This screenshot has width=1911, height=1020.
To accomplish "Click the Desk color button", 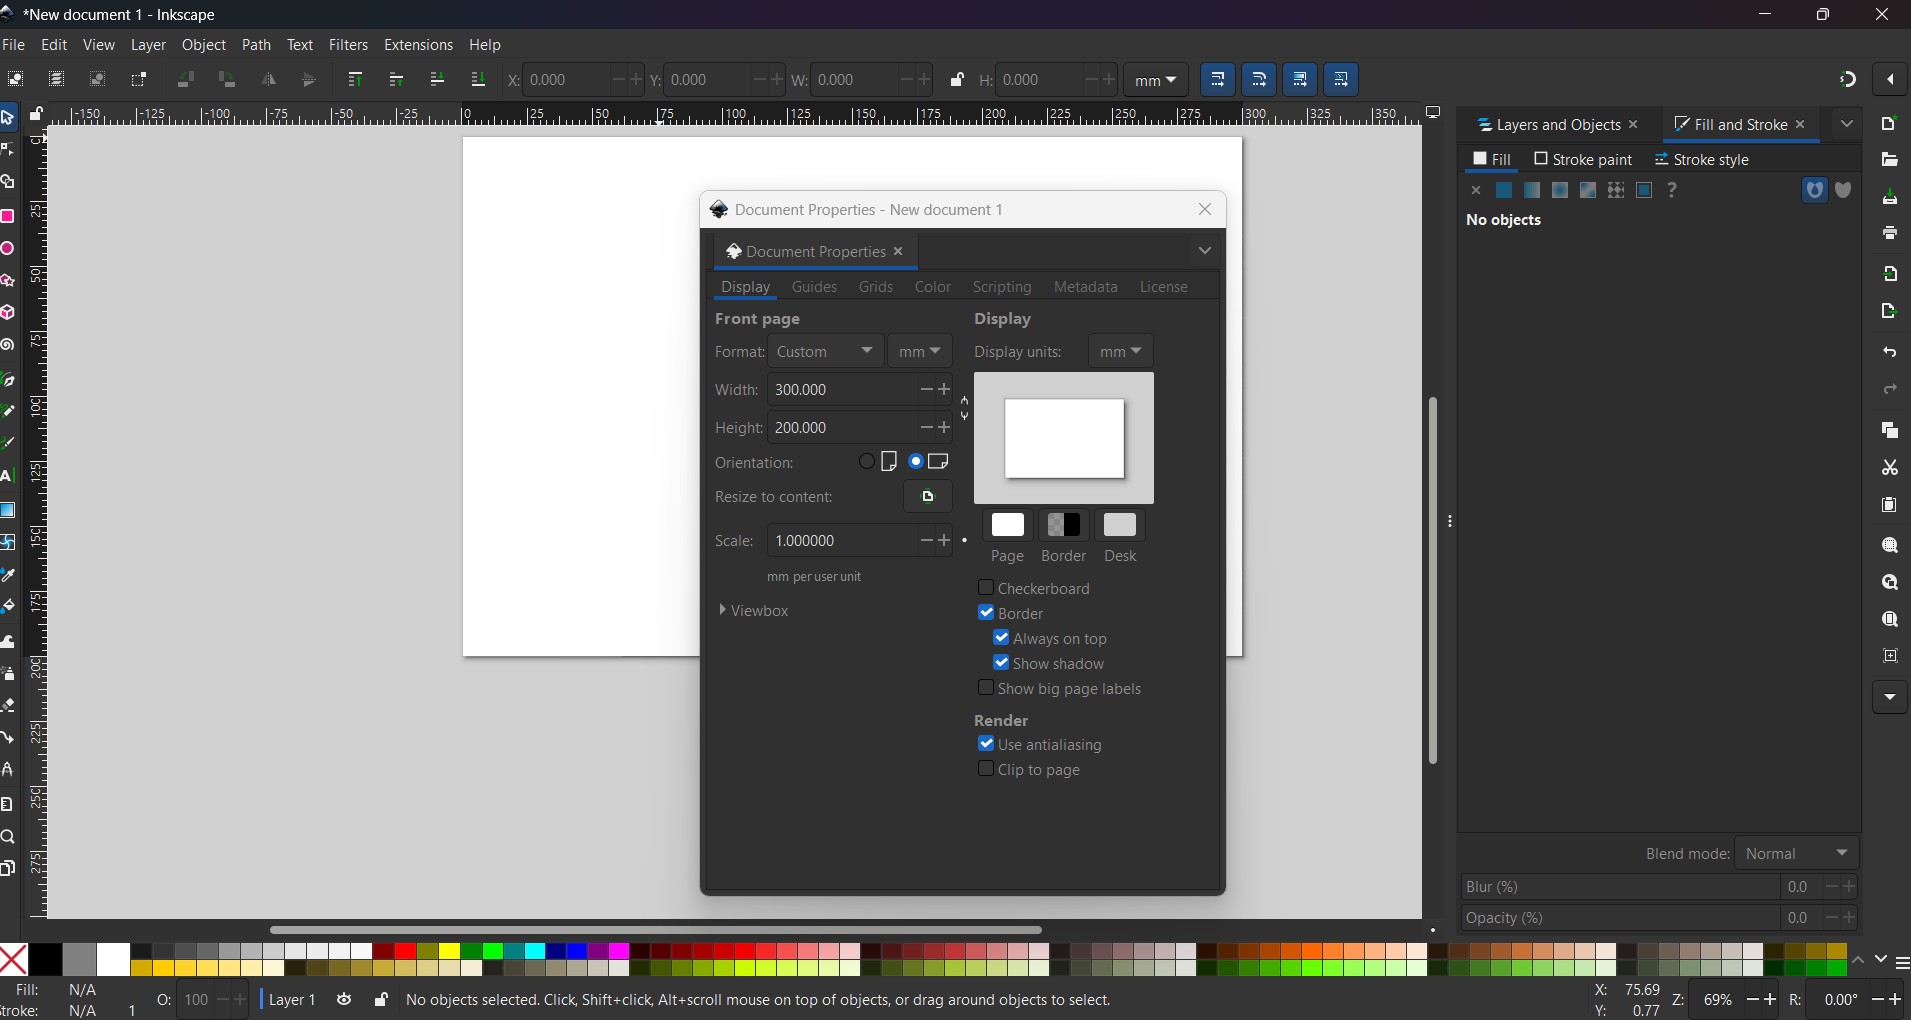I will point(1120,525).
